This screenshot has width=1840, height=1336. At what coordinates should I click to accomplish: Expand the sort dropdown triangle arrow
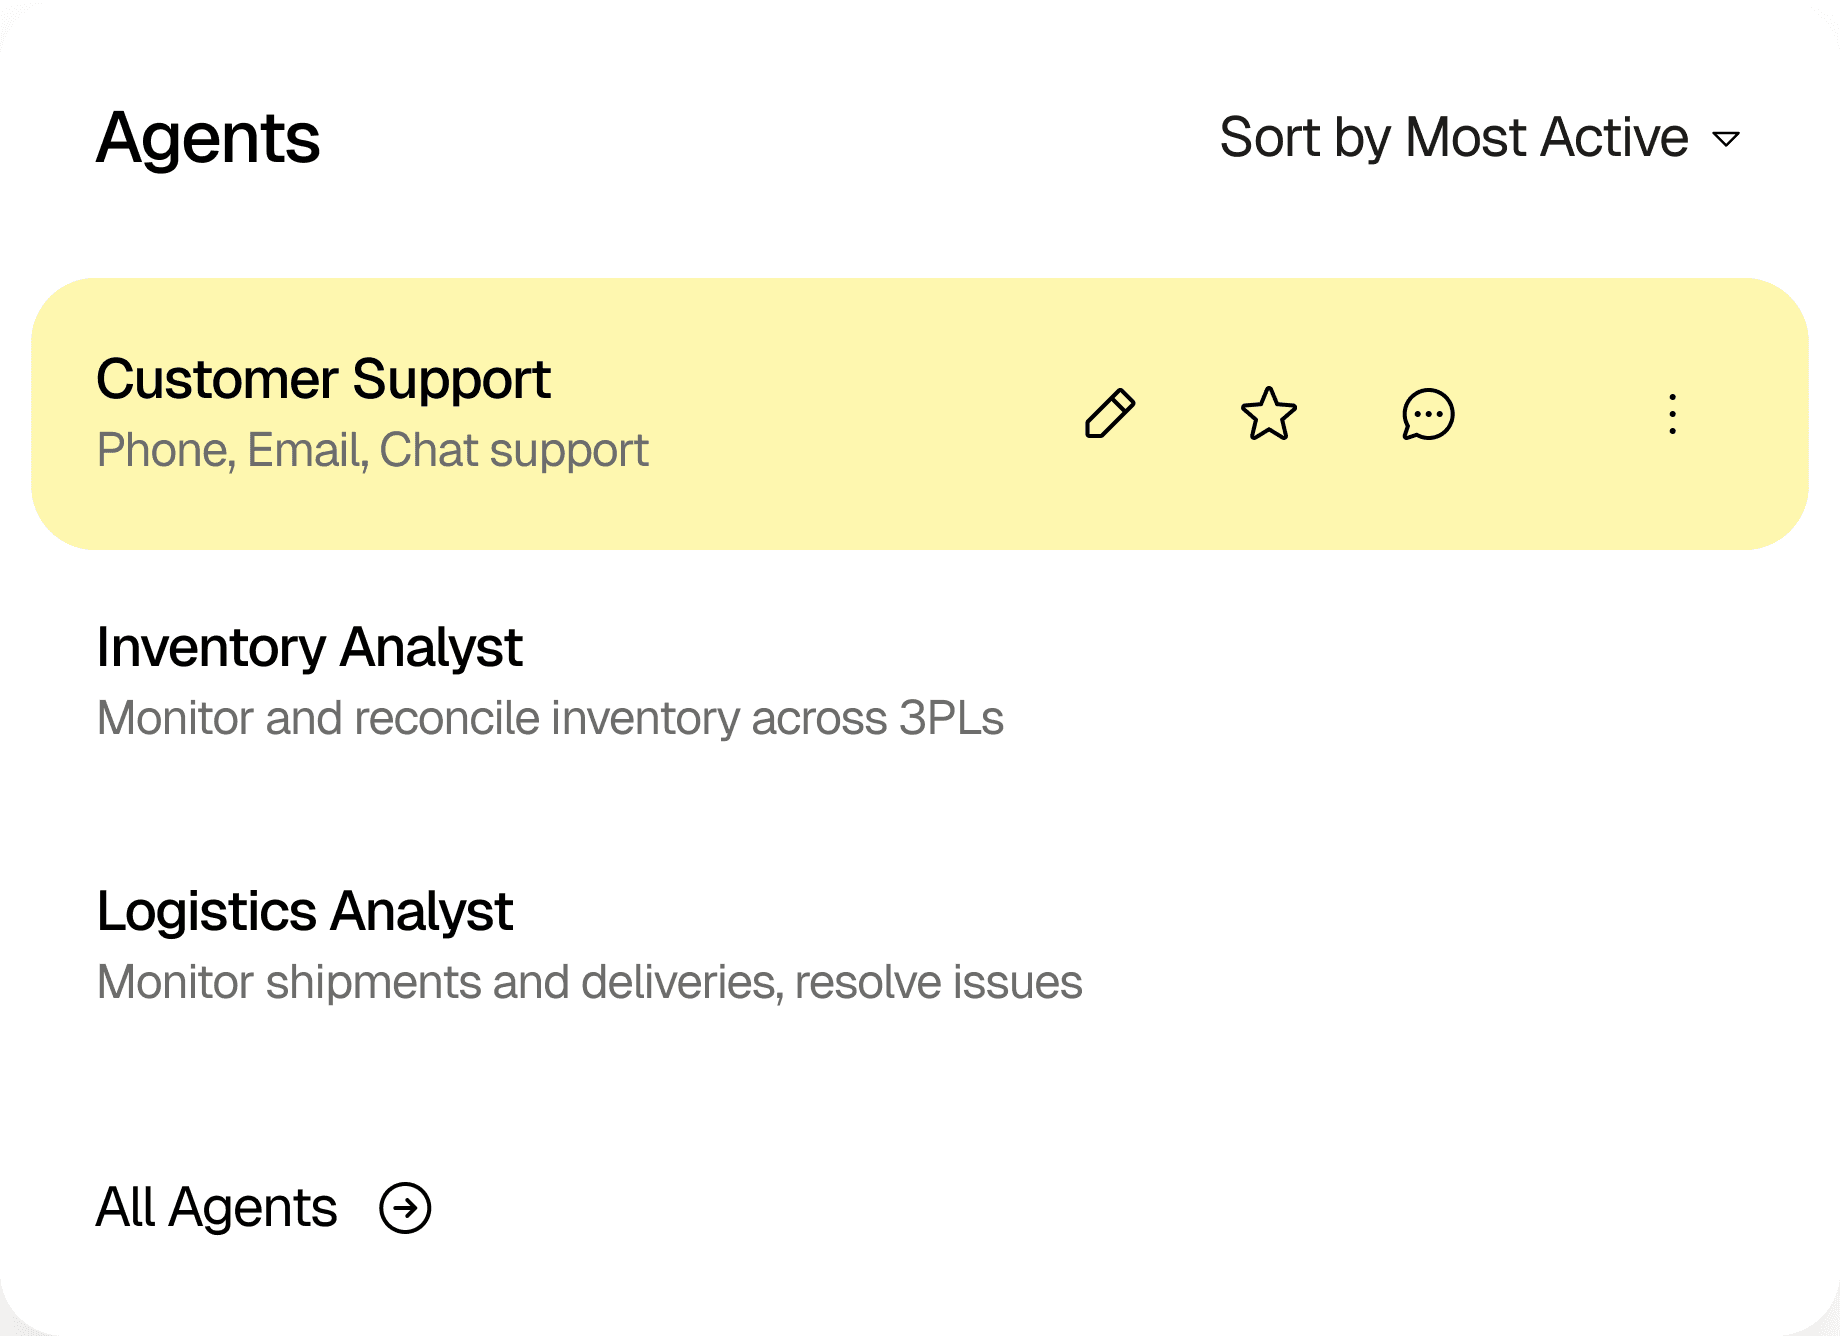1726,138
